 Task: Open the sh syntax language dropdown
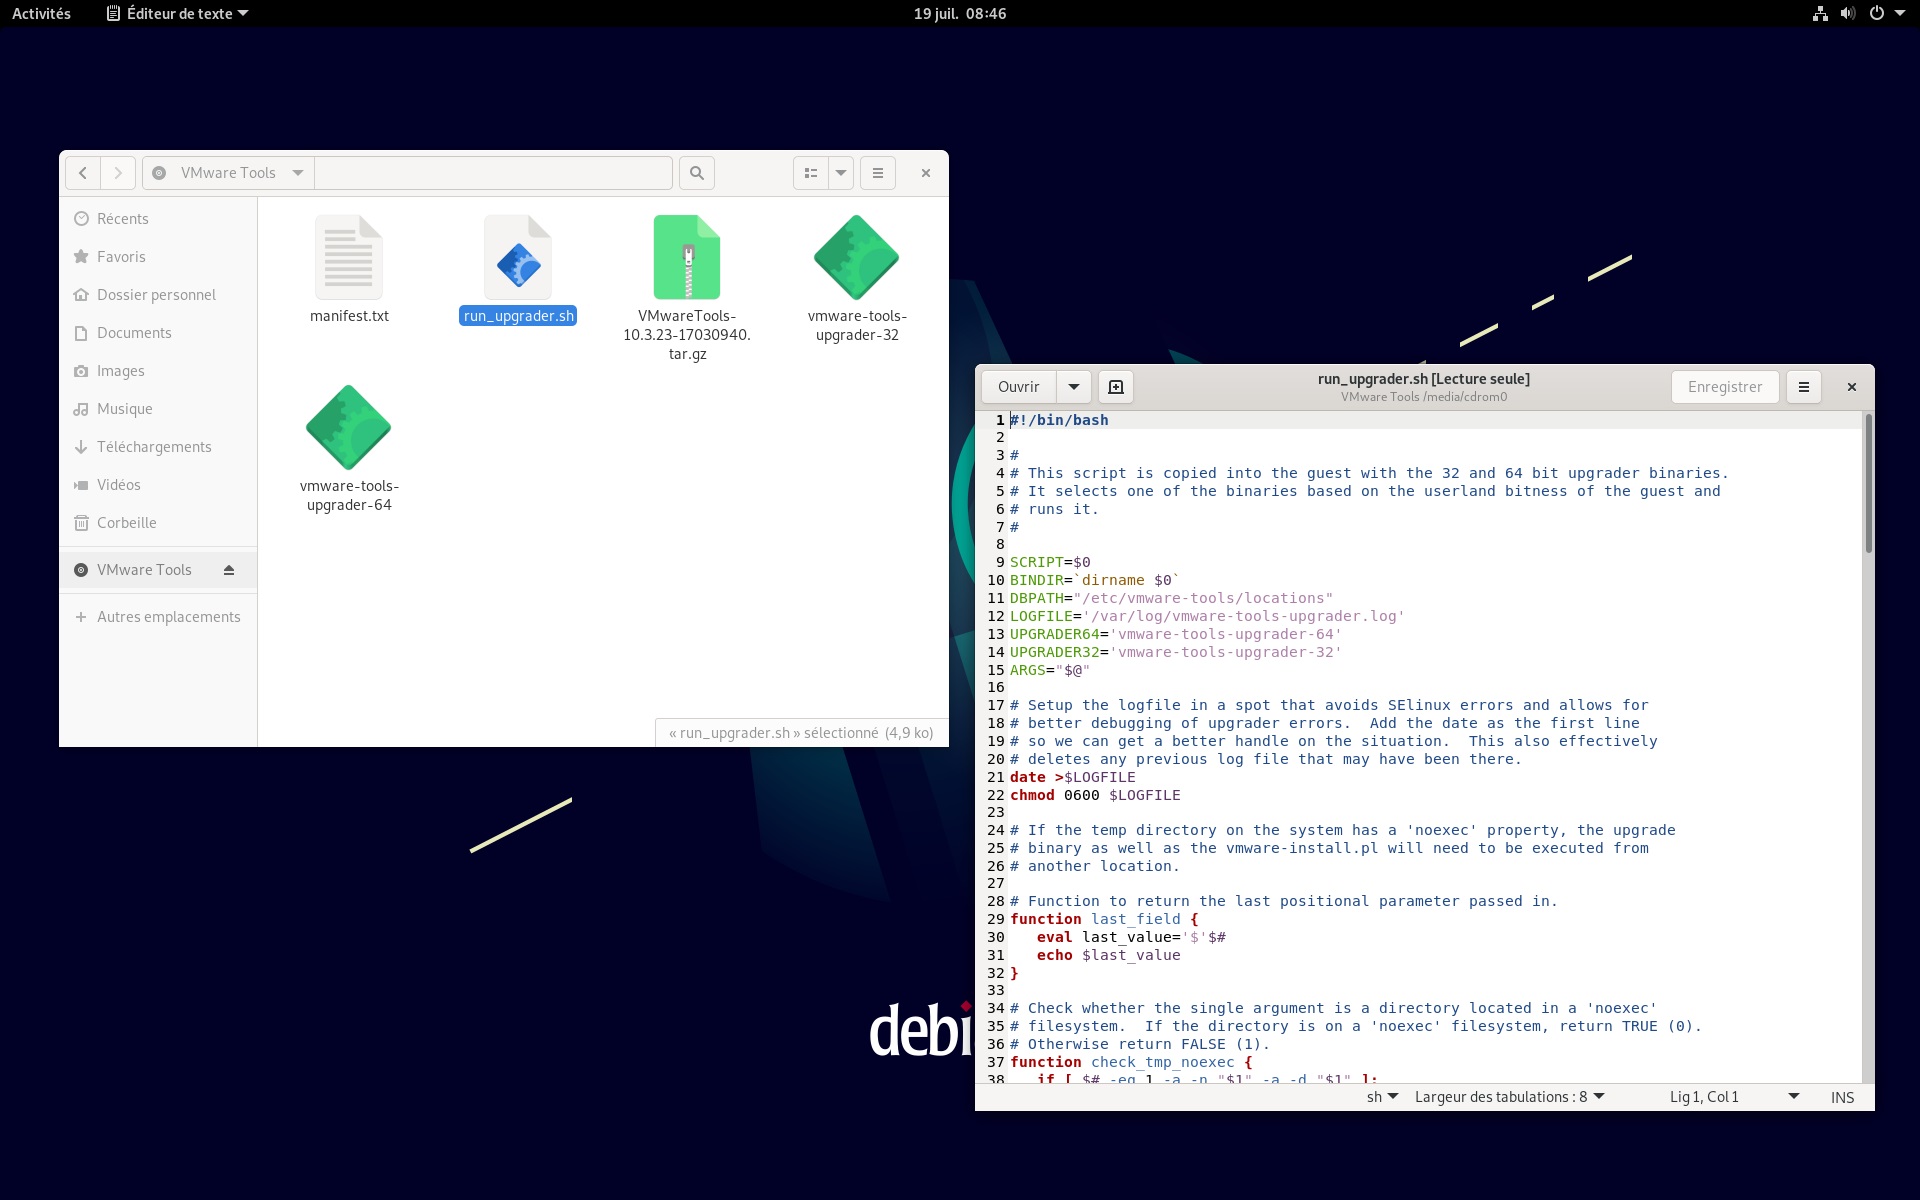(1382, 1097)
